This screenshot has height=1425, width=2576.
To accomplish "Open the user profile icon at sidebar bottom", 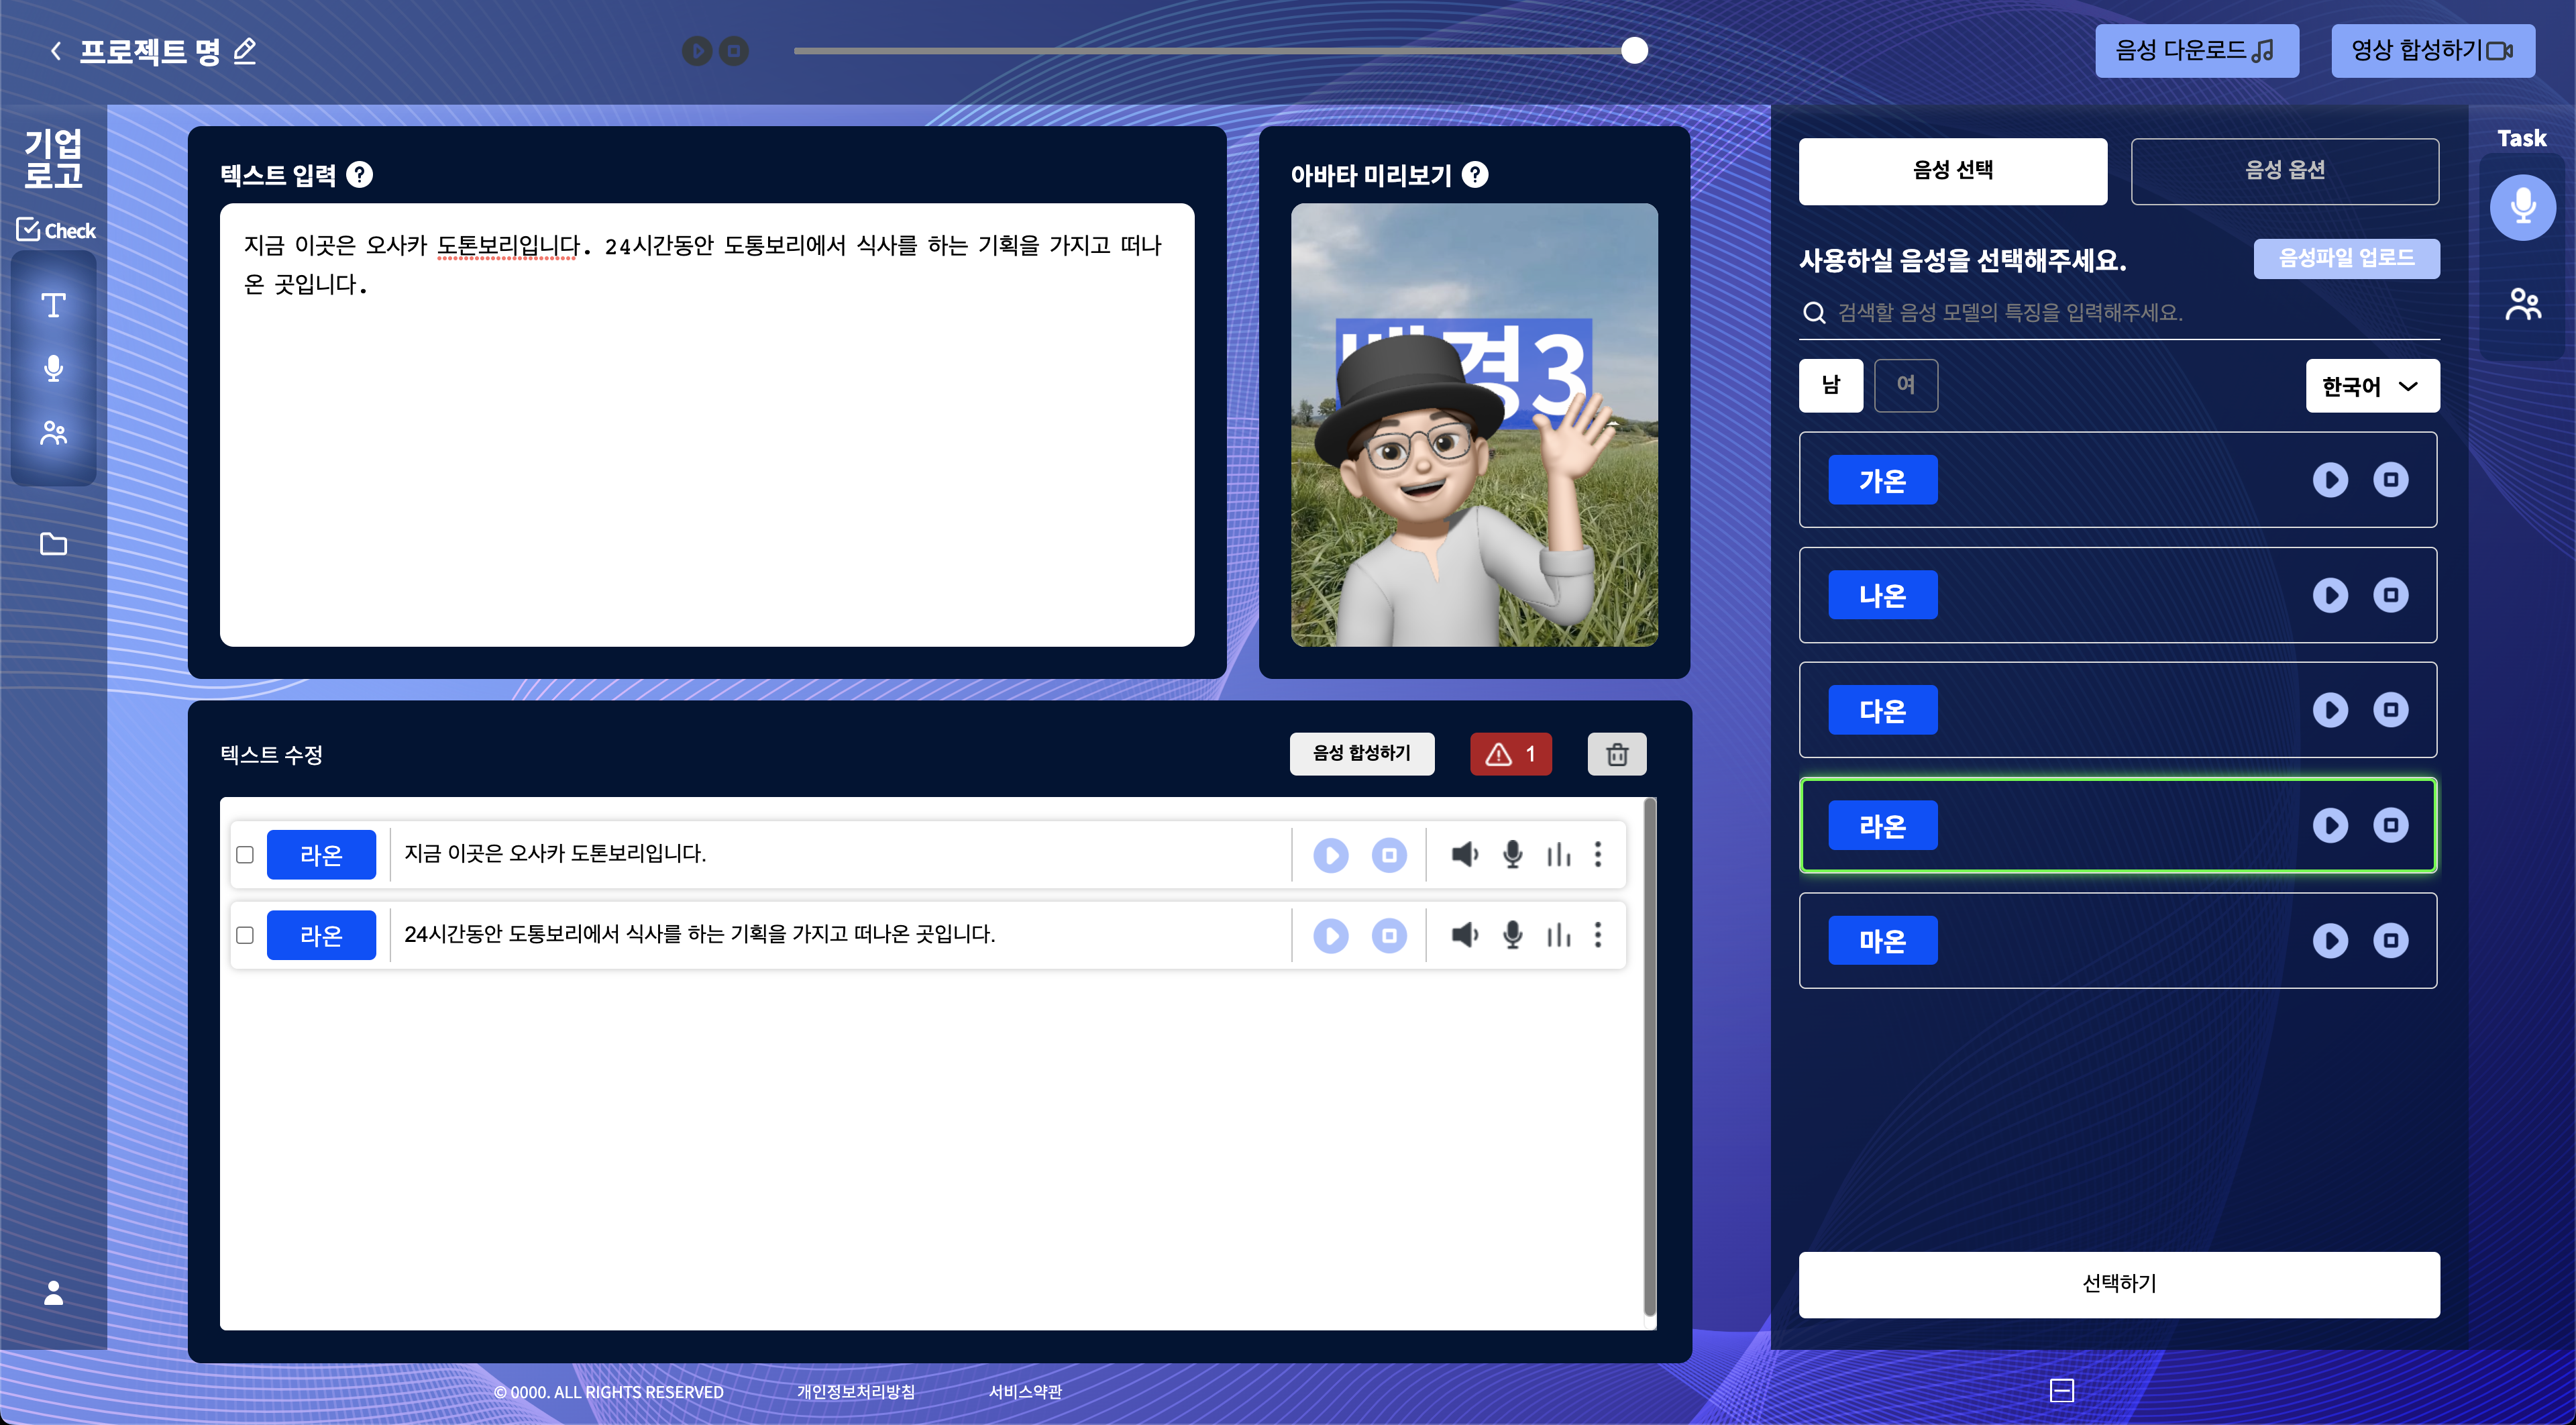I will pyautogui.click(x=54, y=1293).
